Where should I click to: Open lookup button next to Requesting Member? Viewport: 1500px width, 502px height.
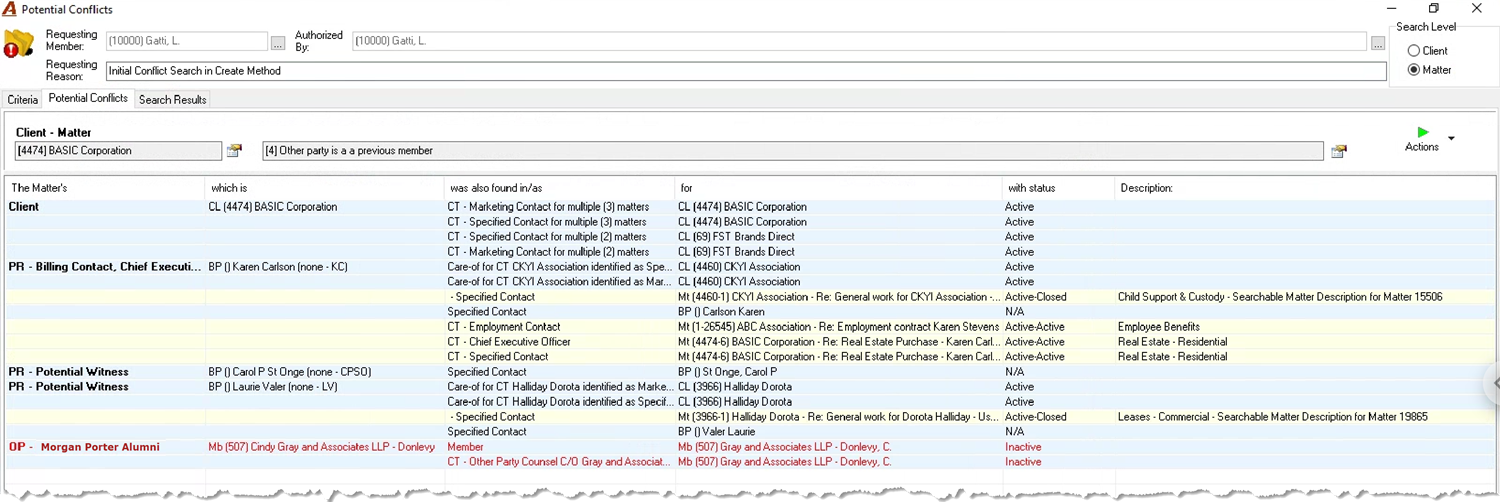point(278,43)
